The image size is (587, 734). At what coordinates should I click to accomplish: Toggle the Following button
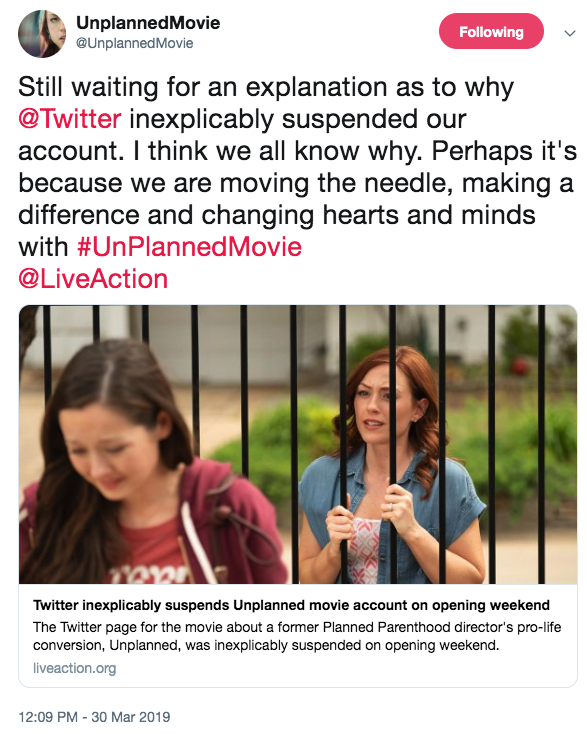(491, 31)
